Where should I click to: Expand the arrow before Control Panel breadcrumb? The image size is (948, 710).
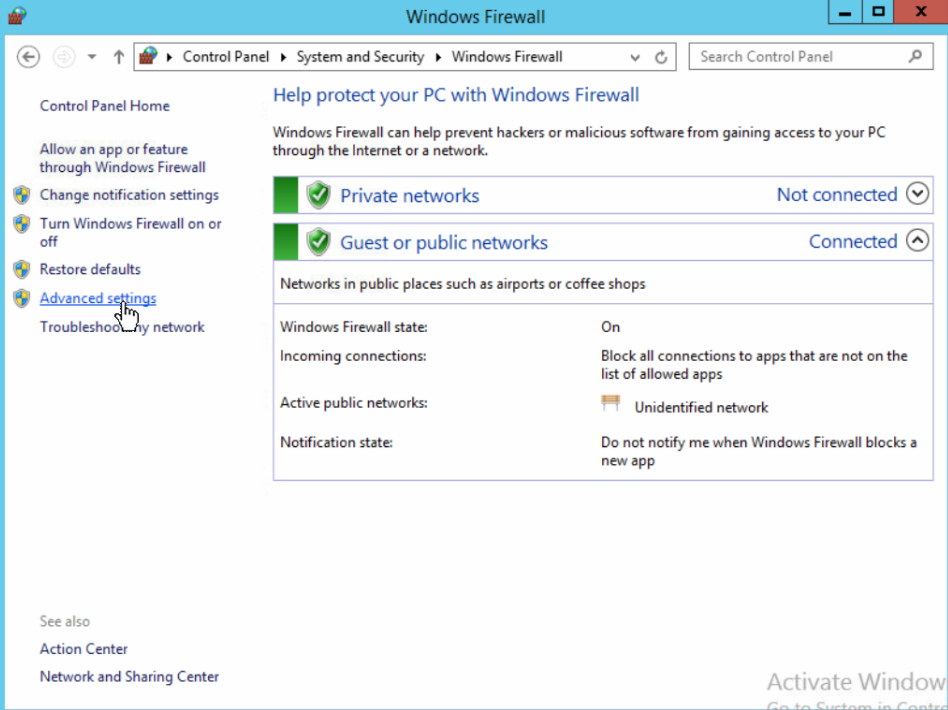(169, 57)
